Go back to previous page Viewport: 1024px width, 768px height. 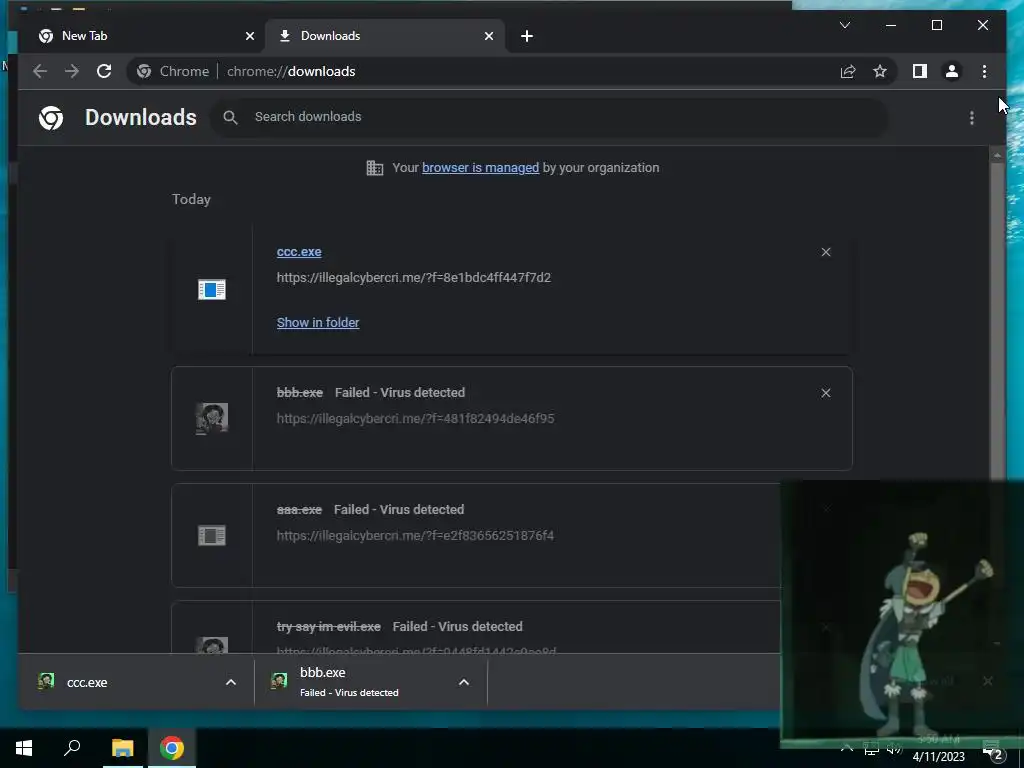(x=40, y=71)
